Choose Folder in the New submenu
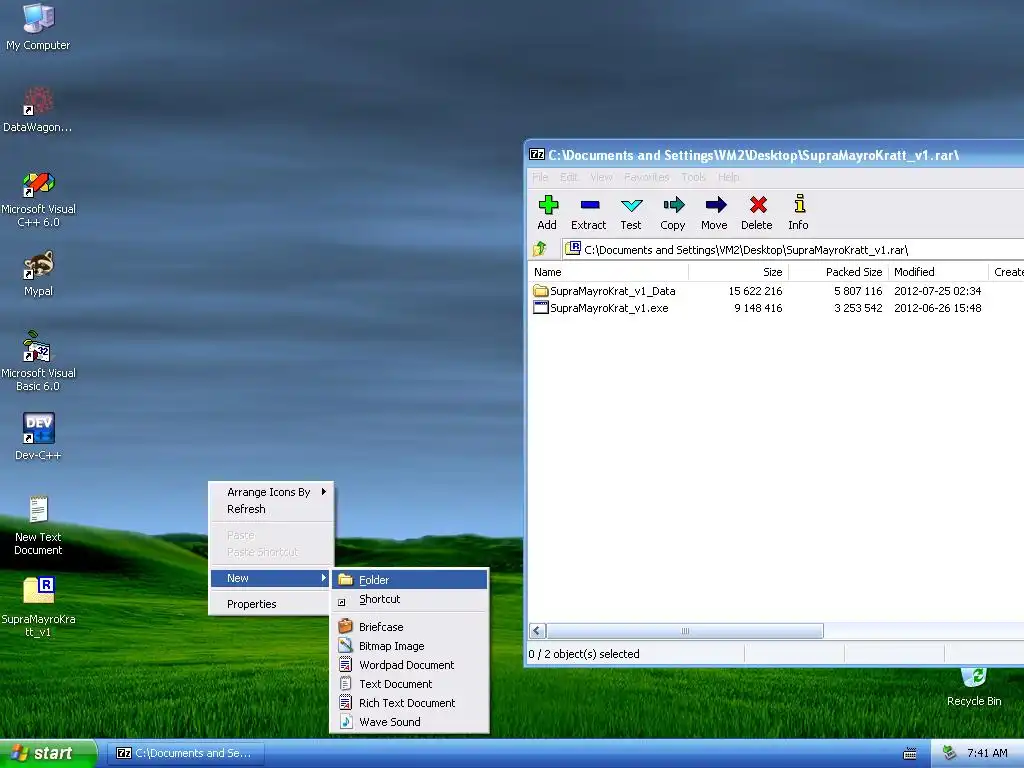 pos(409,579)
